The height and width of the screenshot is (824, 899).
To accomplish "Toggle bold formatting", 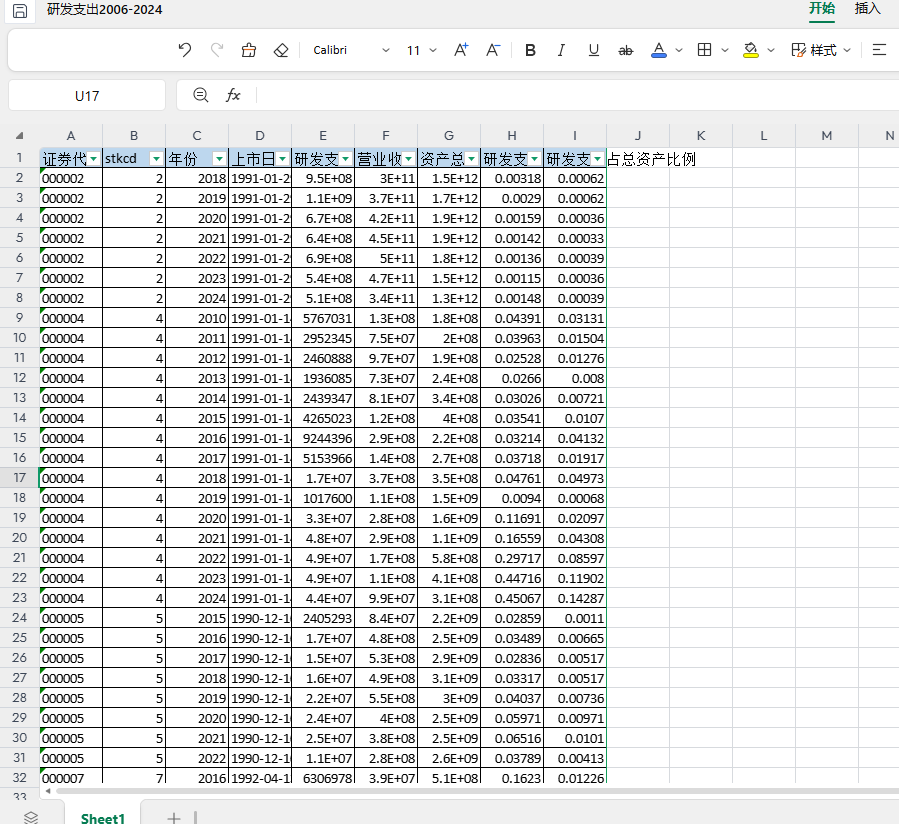I will pyautogui.click(x=530, y=50).
